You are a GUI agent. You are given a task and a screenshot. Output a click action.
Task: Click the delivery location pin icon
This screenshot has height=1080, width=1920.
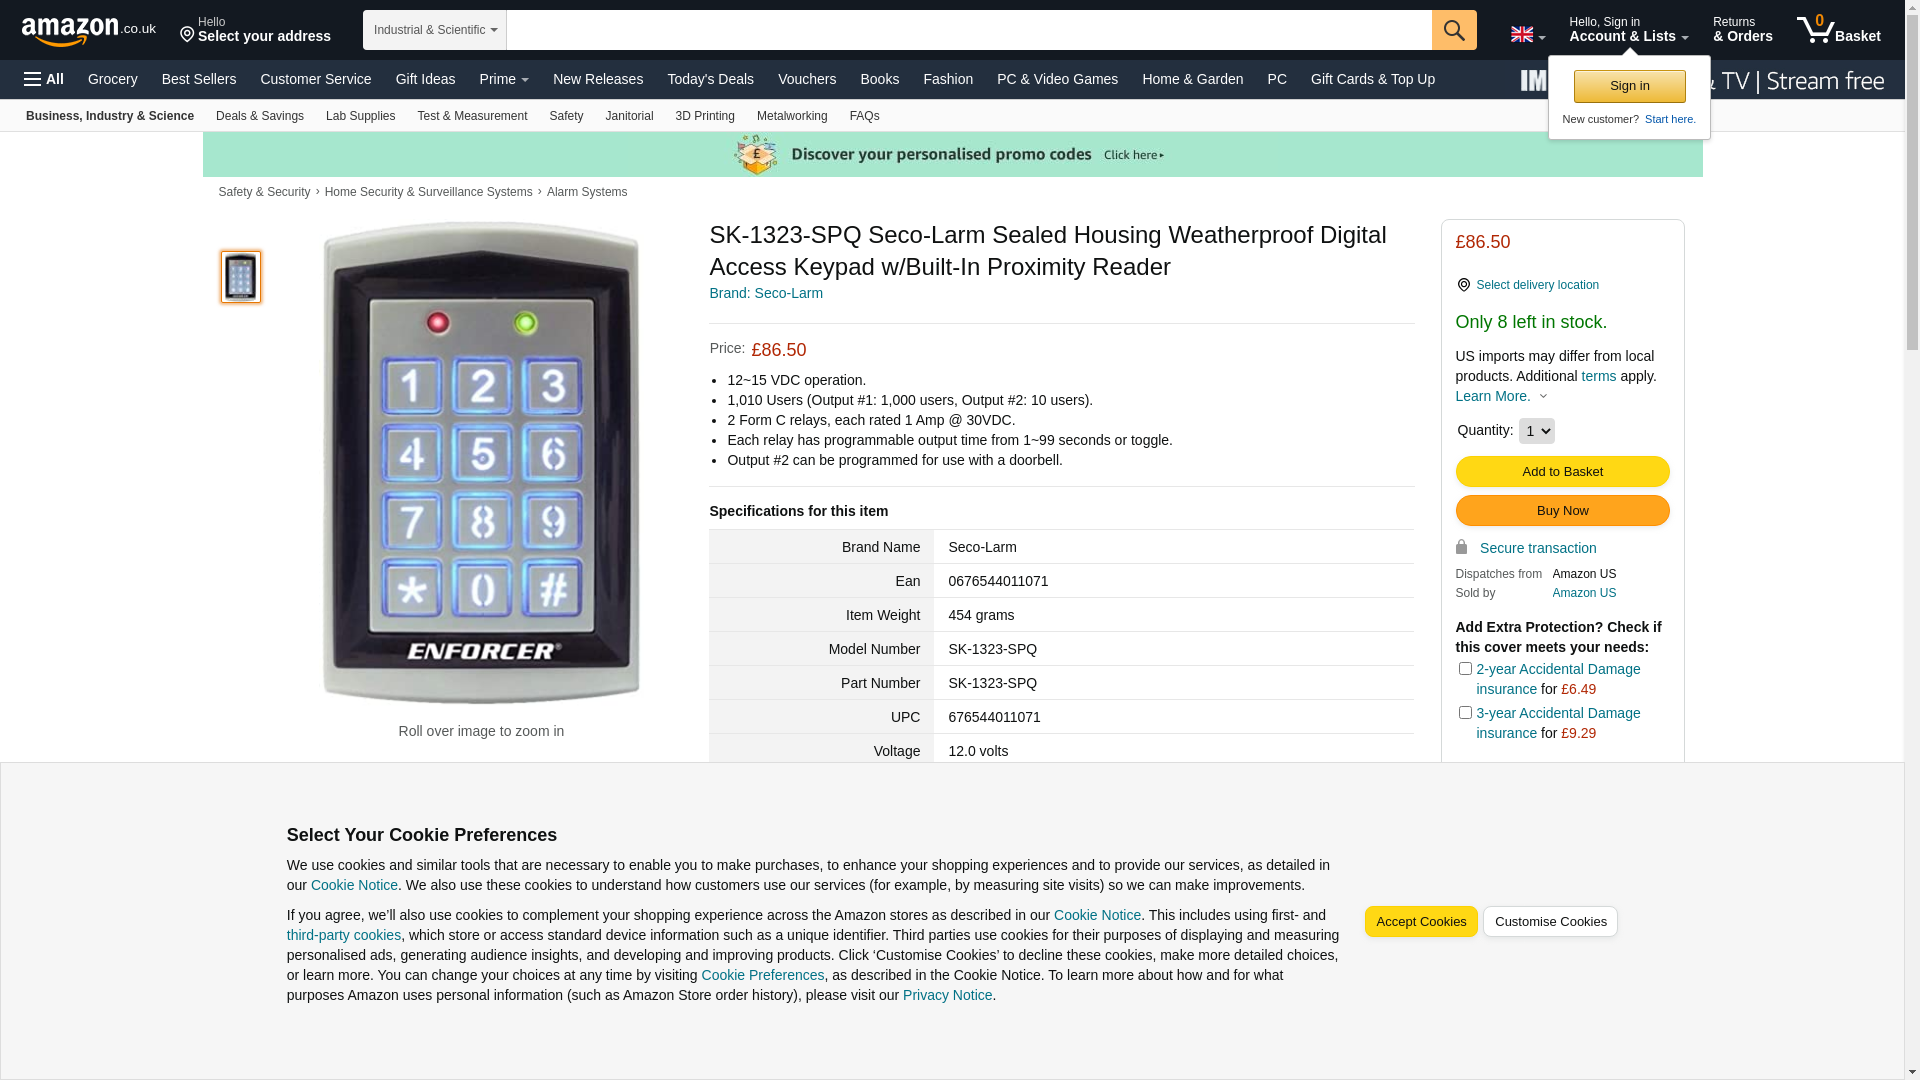[1463, 285]
